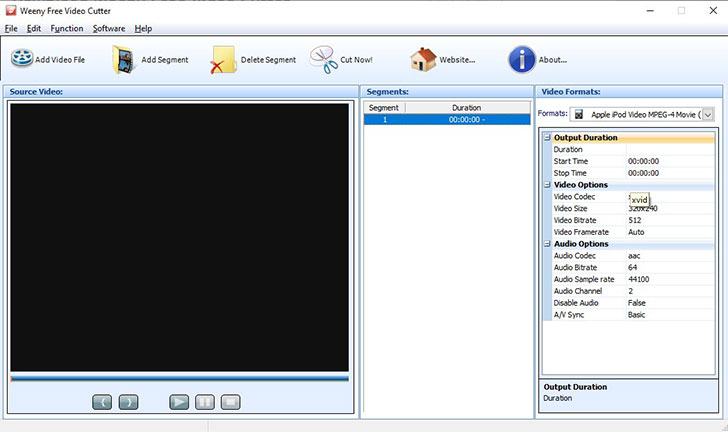Select segment 1 row in Segments list

coord(446,120)
